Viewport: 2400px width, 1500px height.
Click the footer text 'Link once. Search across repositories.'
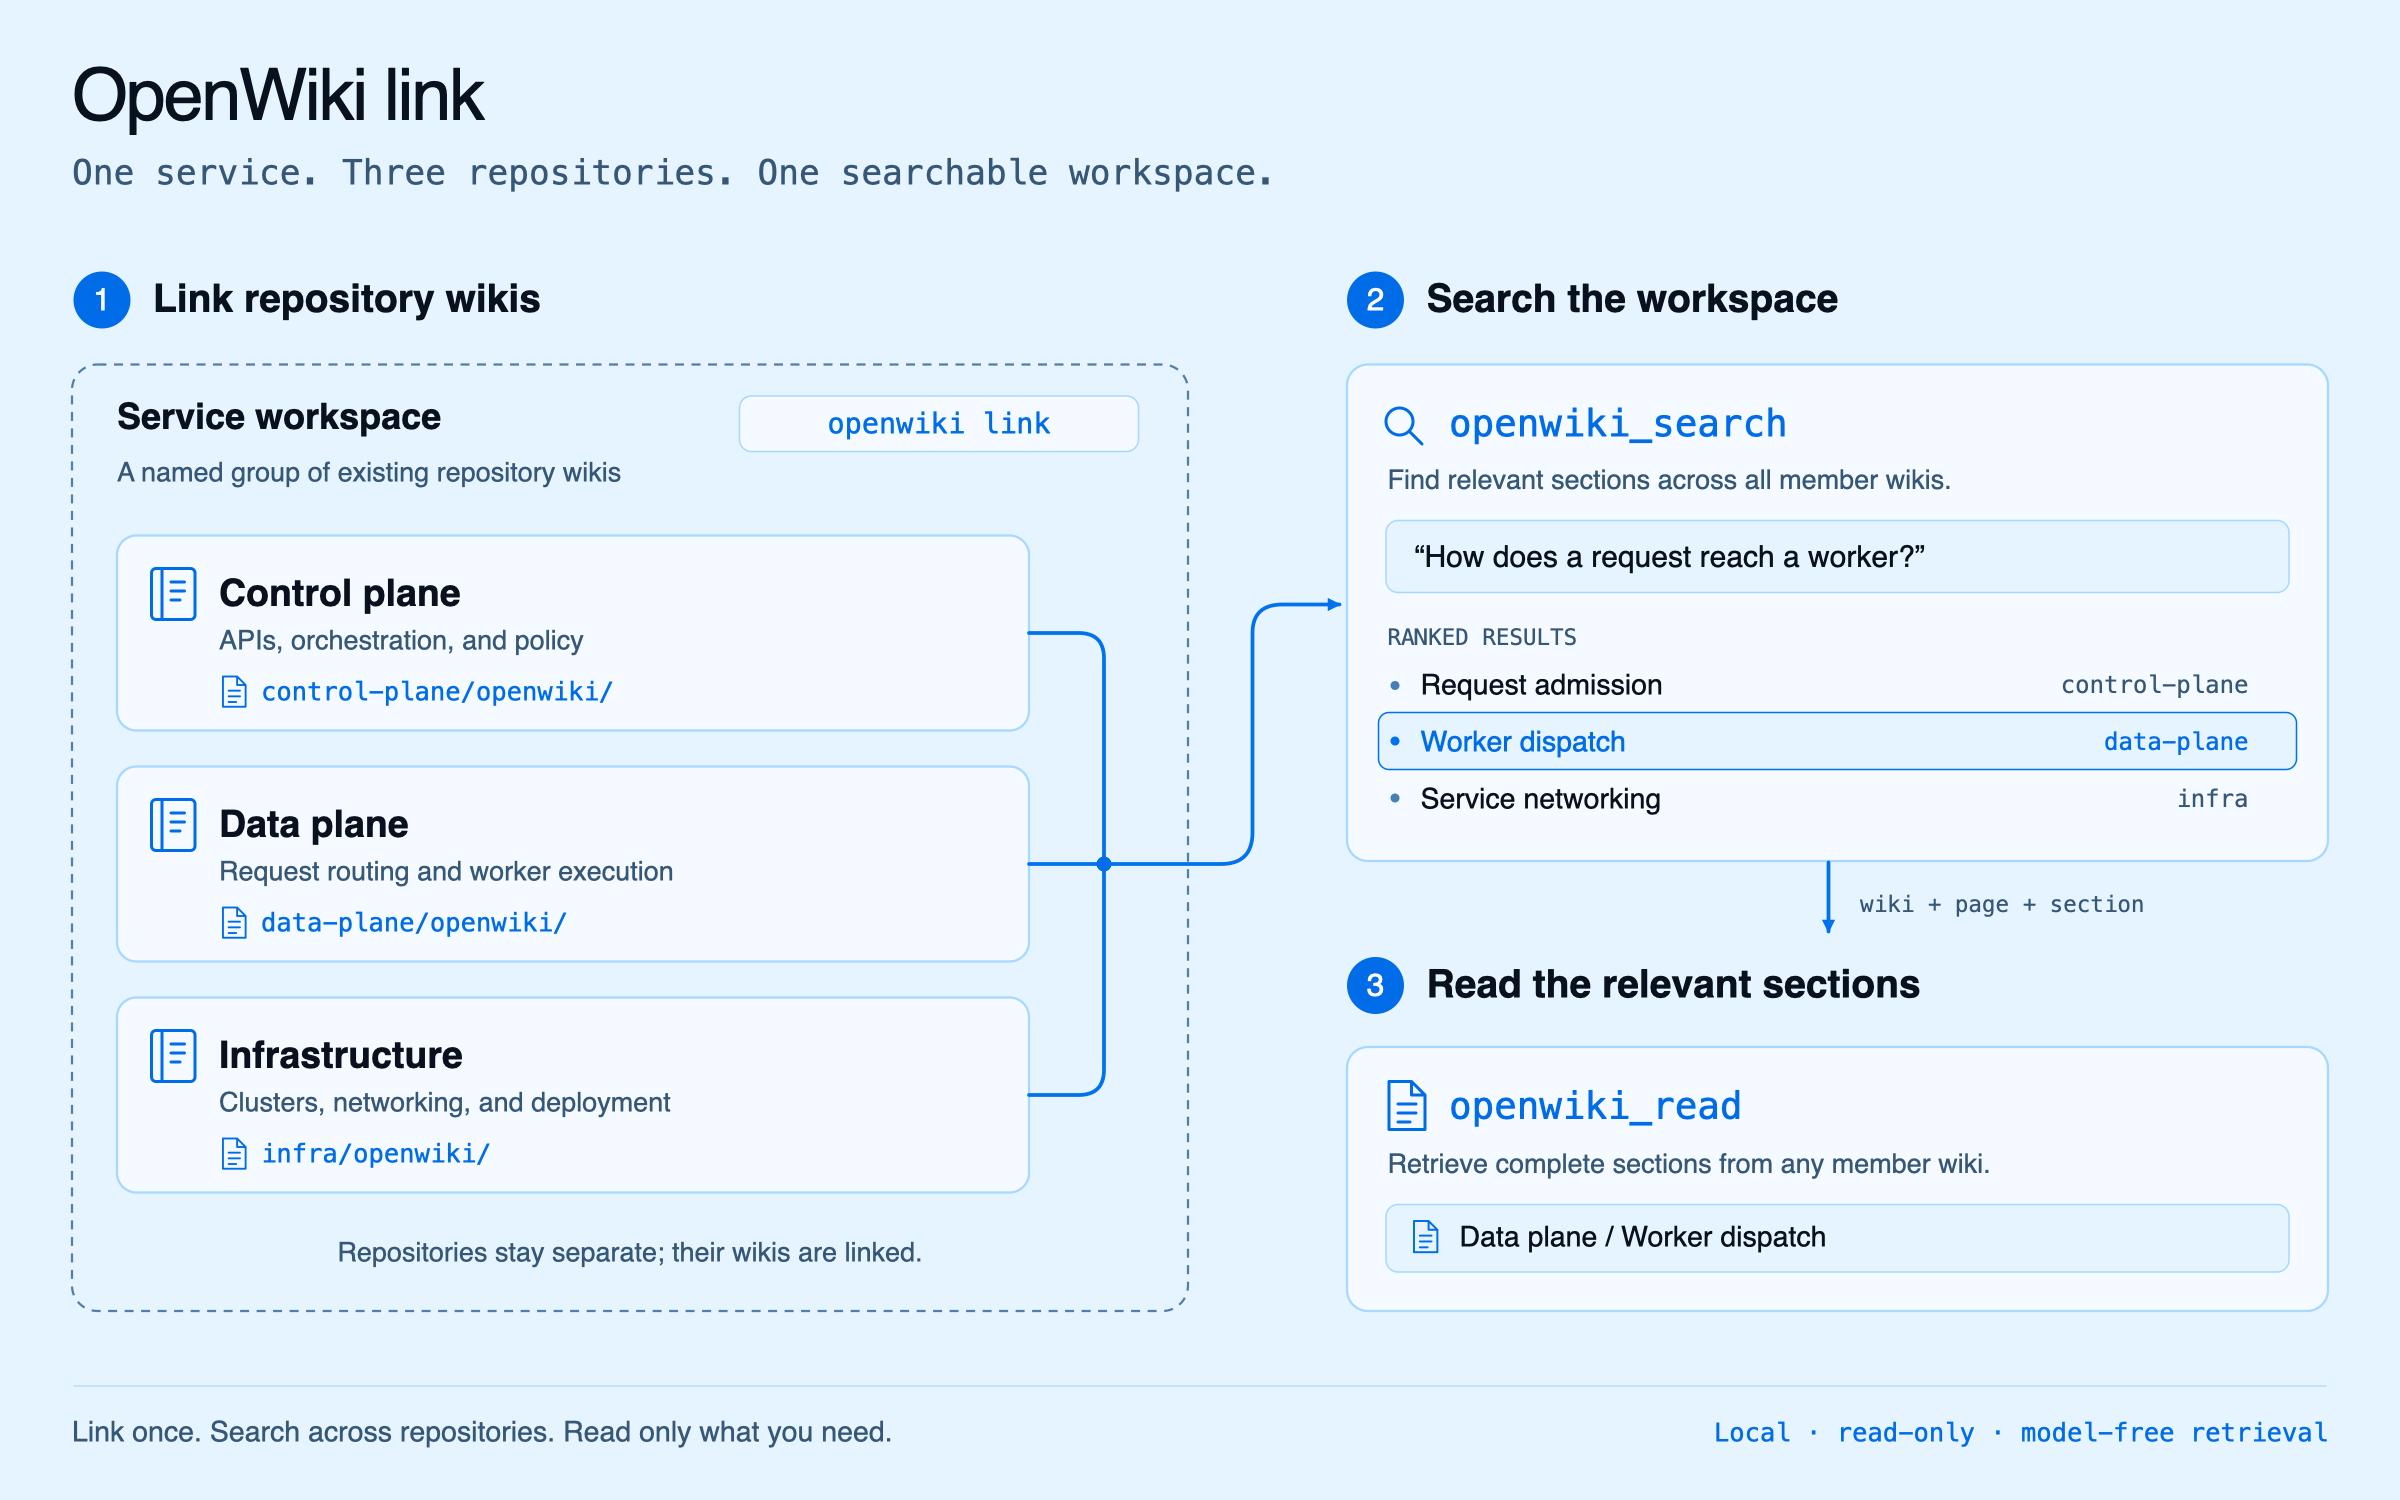coord(314,1433)
